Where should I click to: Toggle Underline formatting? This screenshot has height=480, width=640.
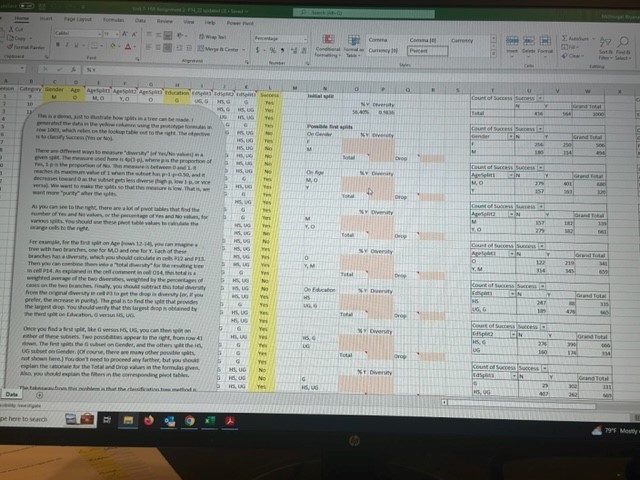pyautogui.click(x=77, y=45)
